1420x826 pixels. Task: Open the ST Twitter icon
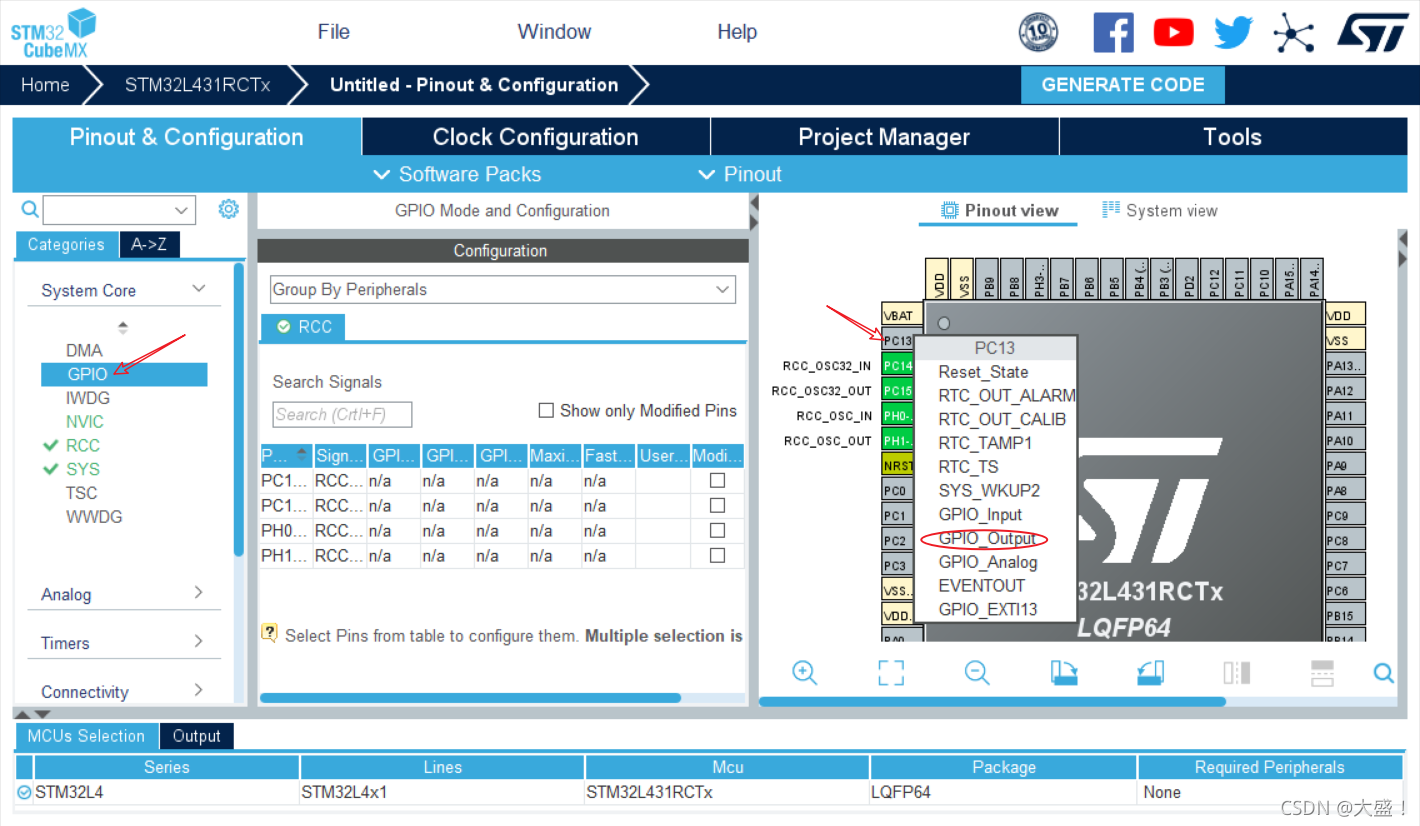click(1233, 33)
